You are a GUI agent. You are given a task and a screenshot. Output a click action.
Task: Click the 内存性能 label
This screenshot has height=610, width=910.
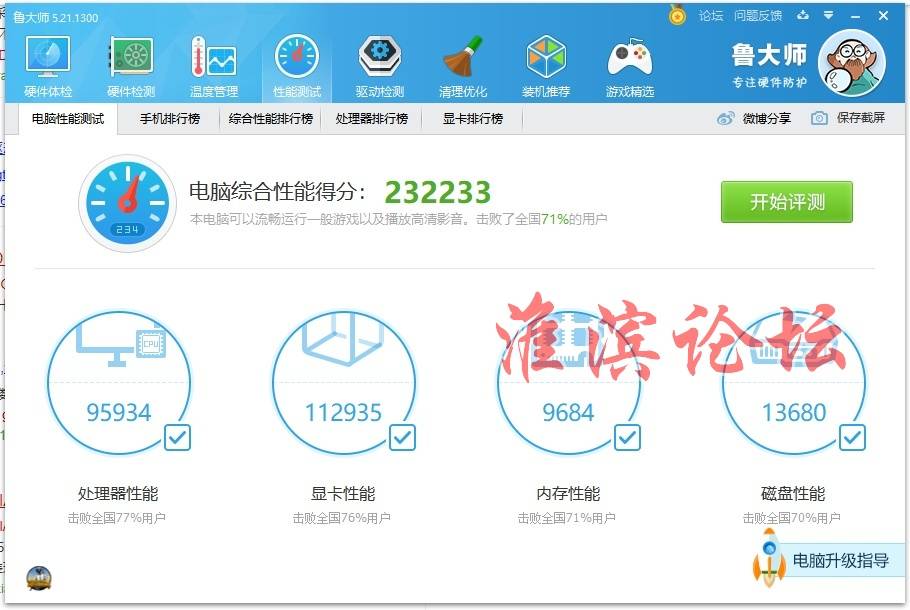(x=568, y=494)
